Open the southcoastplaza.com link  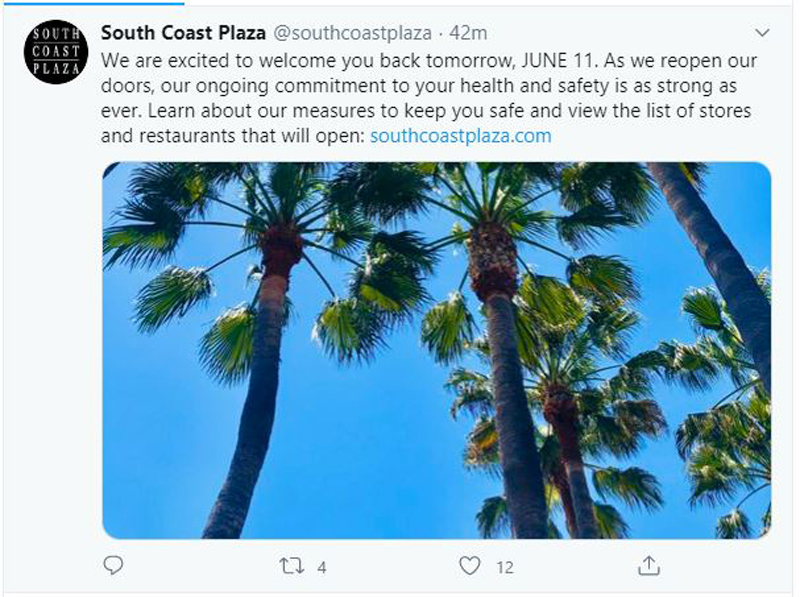click(x=460, y=135)
